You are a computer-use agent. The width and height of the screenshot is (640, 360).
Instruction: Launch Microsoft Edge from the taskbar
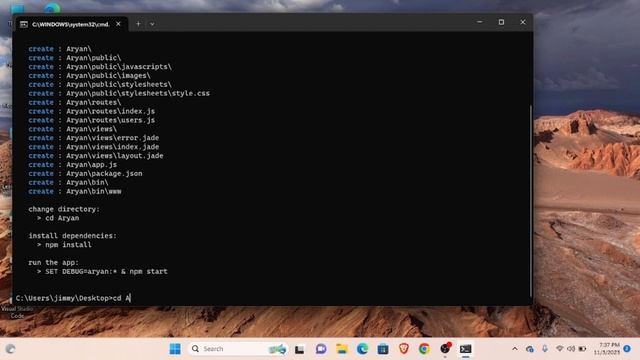(x=362, y=349)
